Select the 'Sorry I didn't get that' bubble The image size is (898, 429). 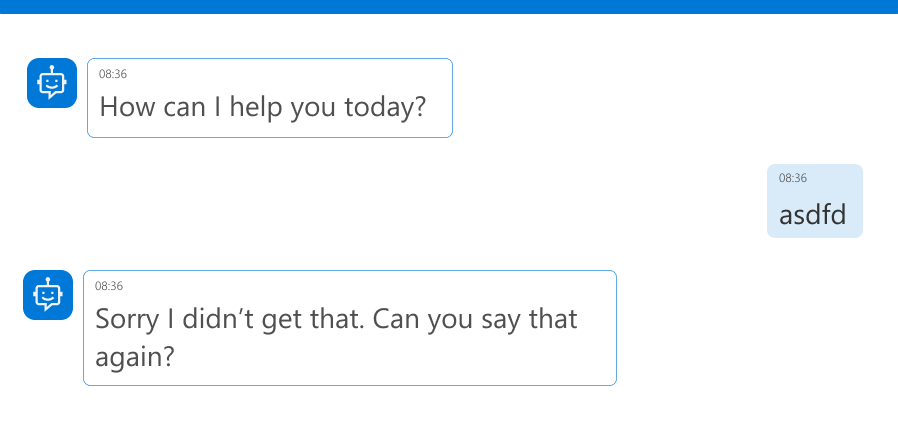coord(349,327)
